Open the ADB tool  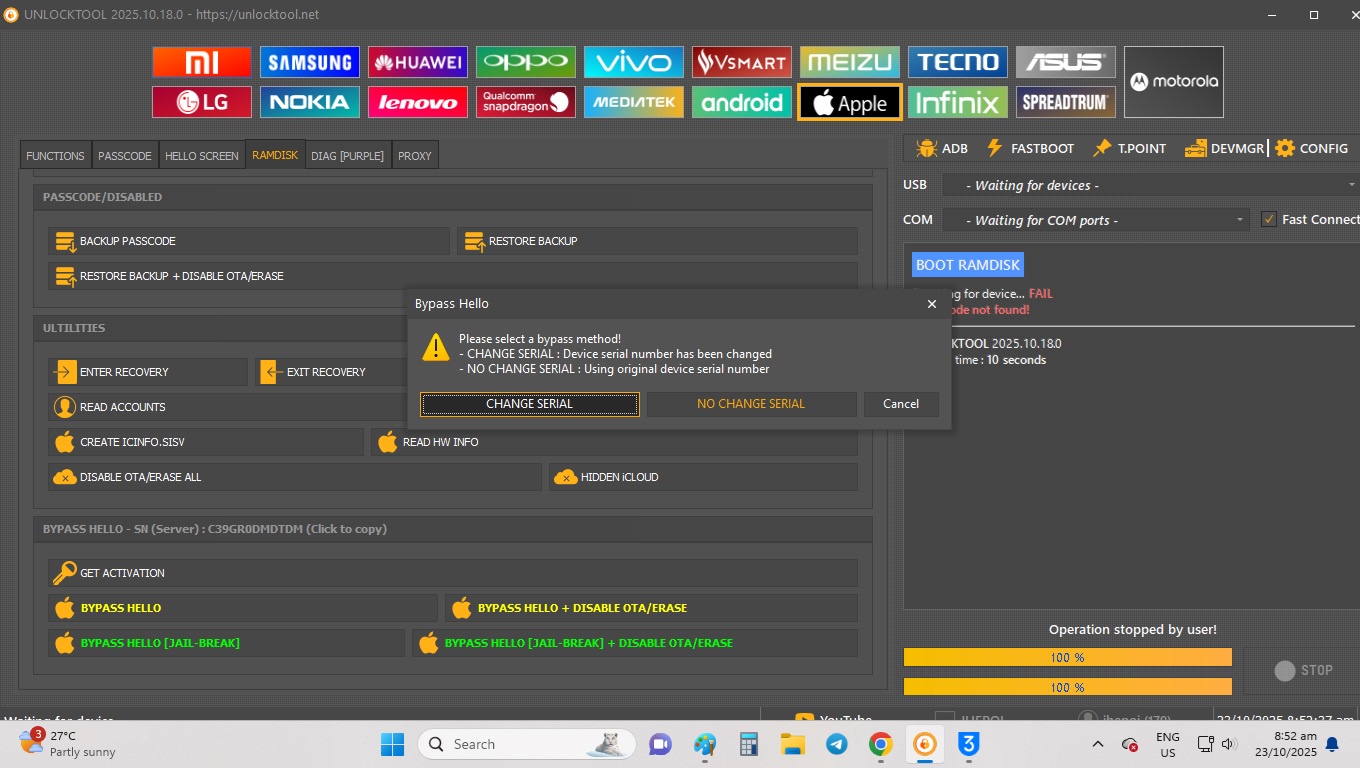click(x=941, y=148)
